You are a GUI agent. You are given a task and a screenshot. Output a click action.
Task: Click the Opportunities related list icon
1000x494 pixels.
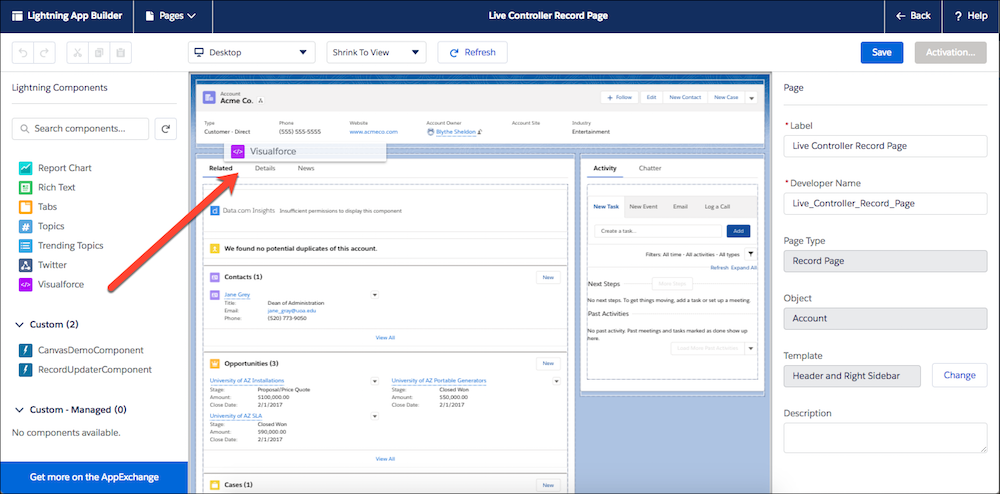coord(215,363)
